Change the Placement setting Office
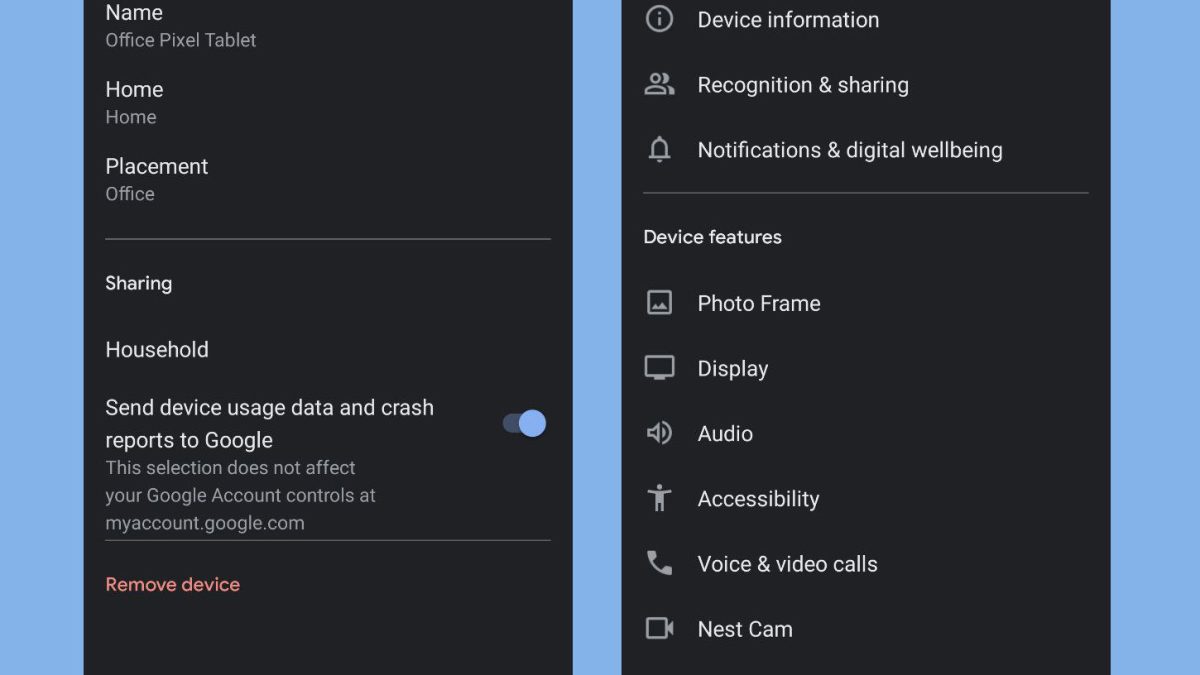 pos(157,179)
